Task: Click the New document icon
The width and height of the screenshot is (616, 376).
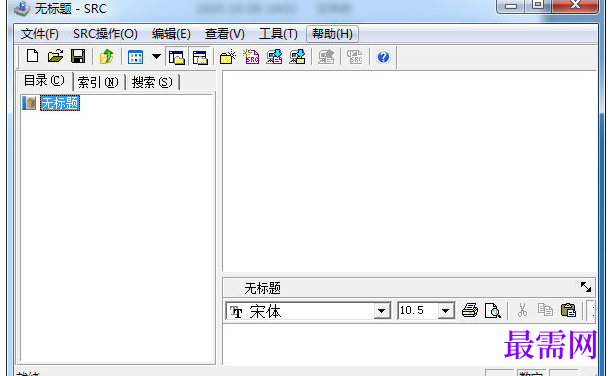Action: 32,57
